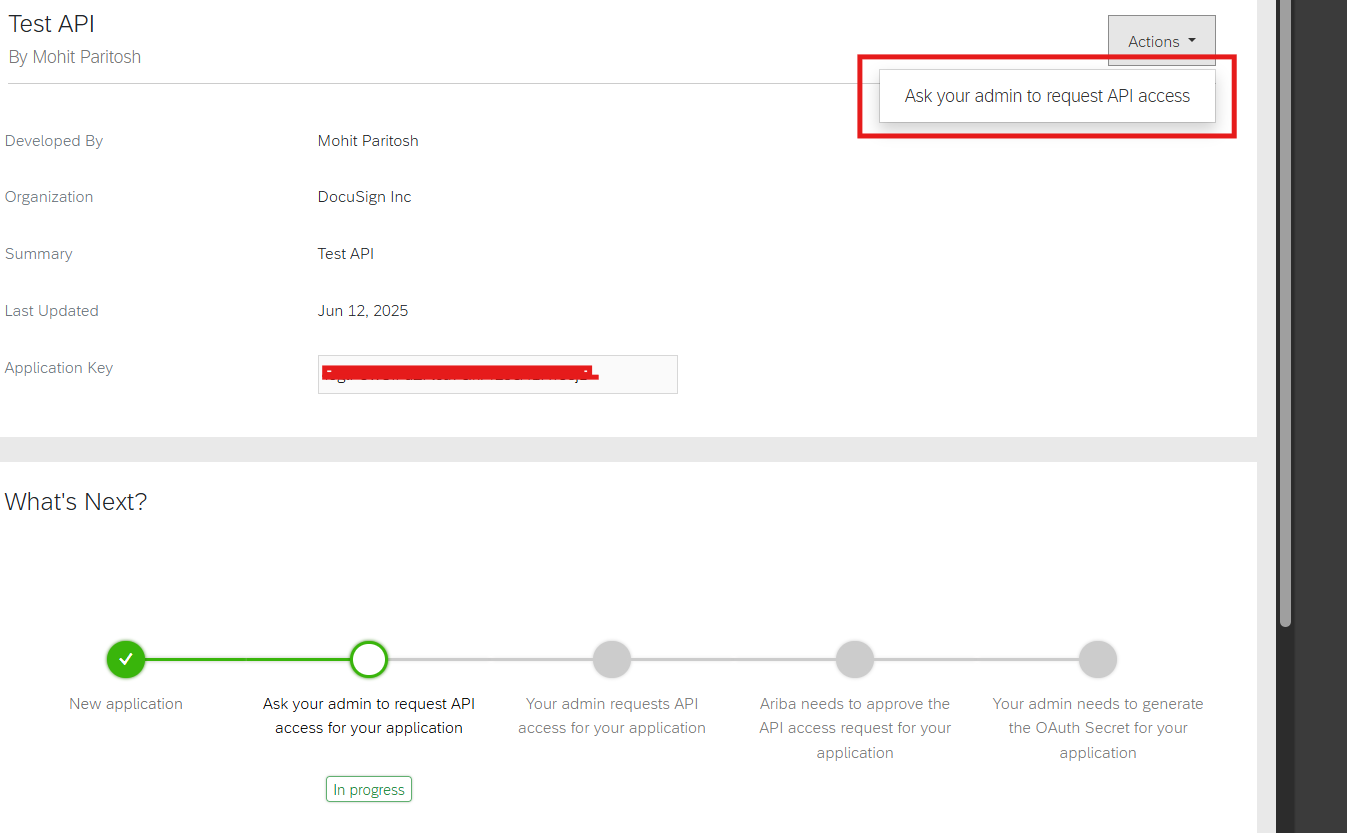Click 'Your admin requests API access' step text
This screenshot has width=1347, height=833.
click(612, 716)
